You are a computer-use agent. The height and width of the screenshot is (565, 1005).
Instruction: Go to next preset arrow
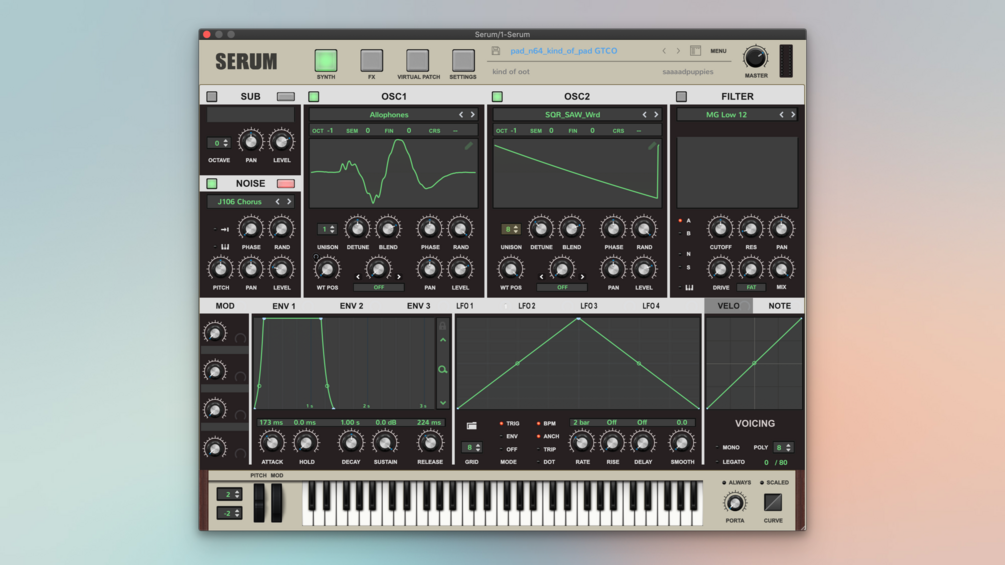pyautogui.click(x=678, y=51)
